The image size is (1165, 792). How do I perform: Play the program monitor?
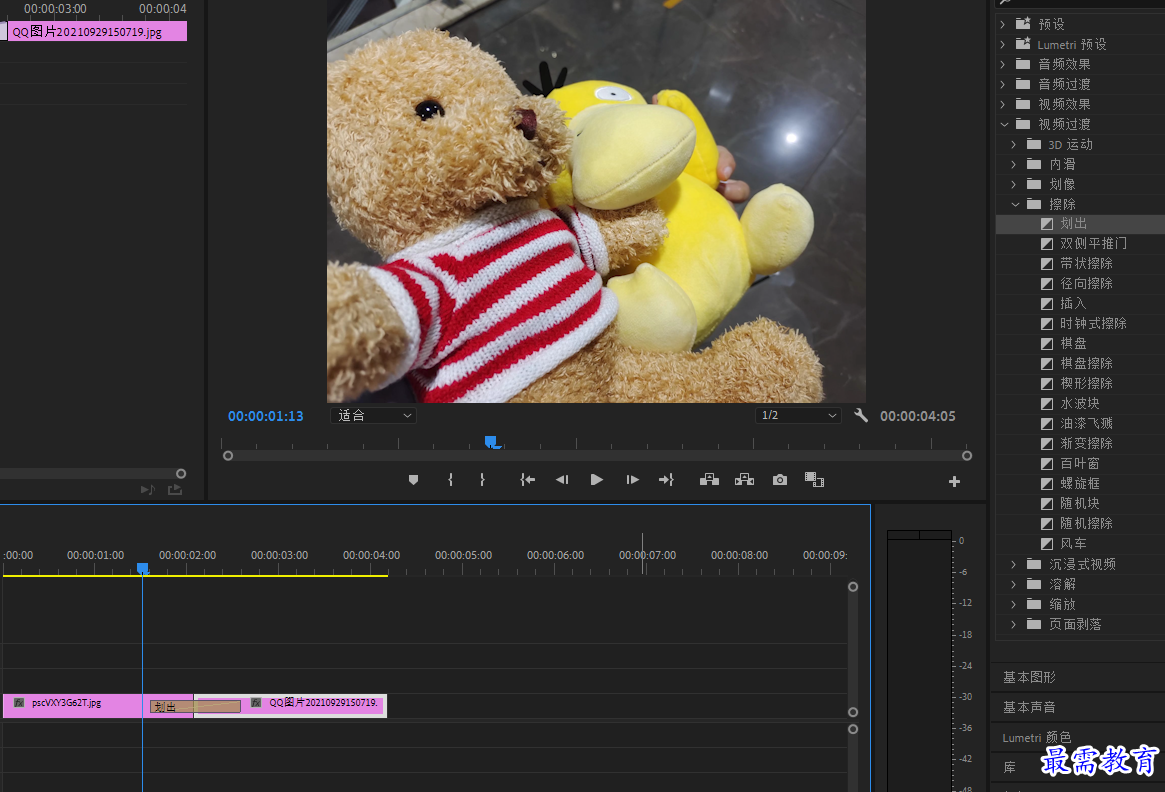(x=597, y=480)
